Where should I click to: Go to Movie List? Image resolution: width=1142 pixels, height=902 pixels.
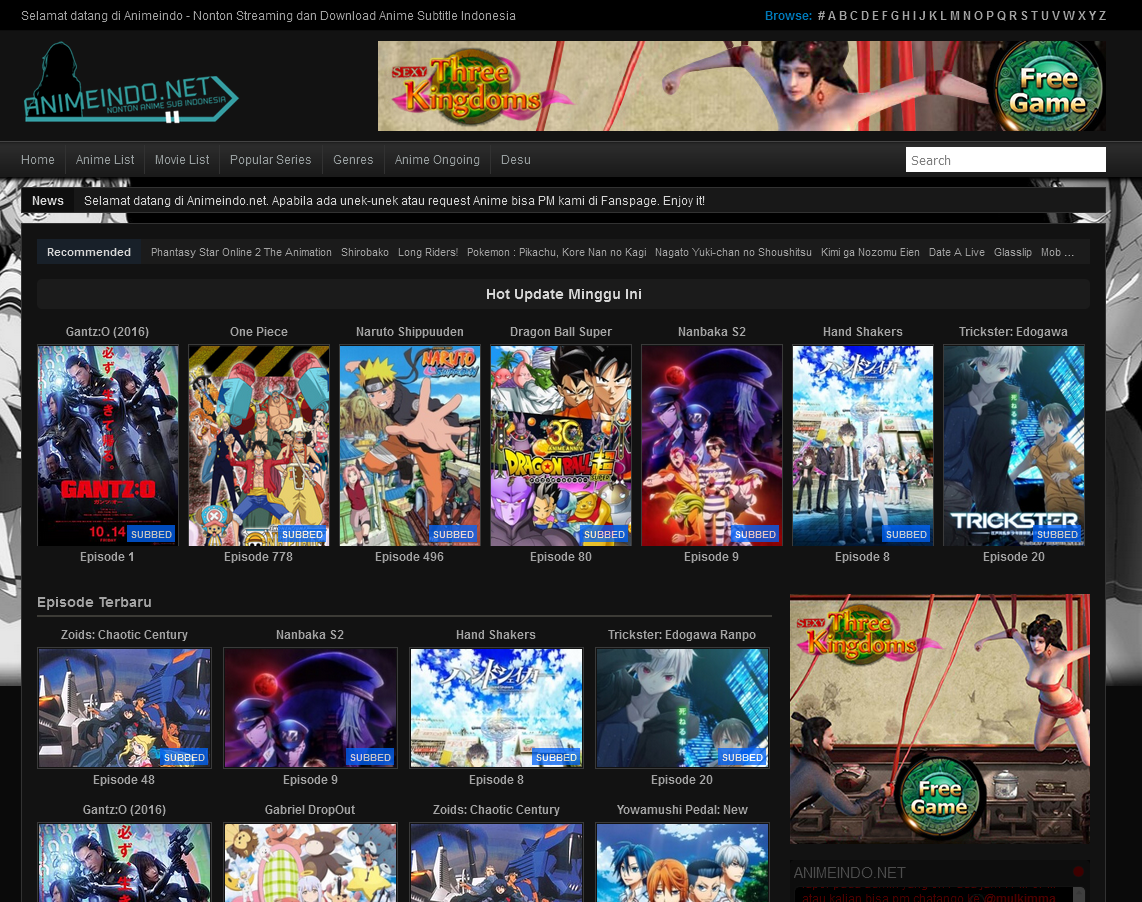click(x=182, y=160)
